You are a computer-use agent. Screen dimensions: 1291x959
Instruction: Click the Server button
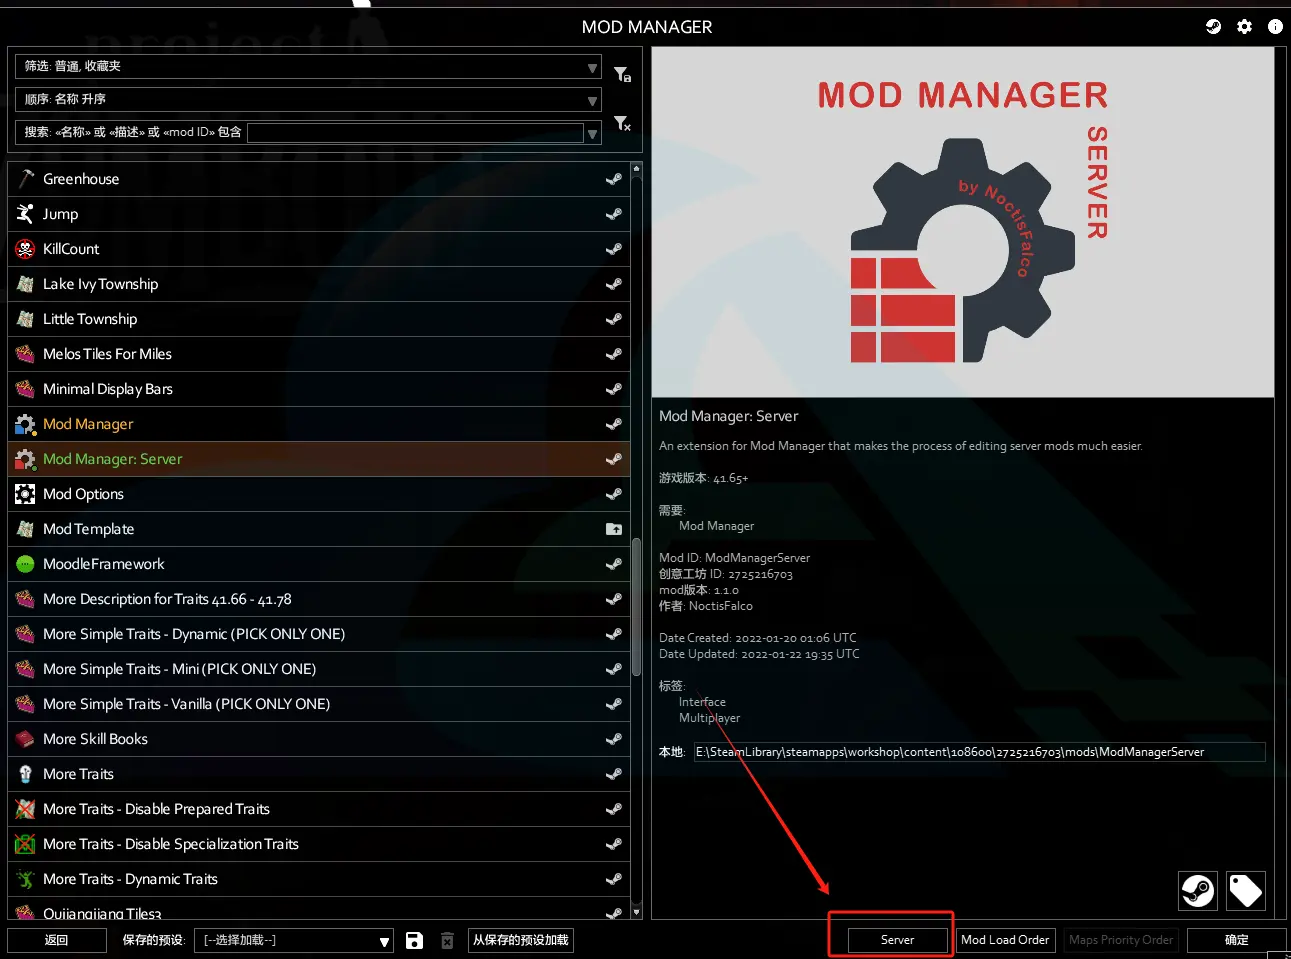click(x=897, y=940)
